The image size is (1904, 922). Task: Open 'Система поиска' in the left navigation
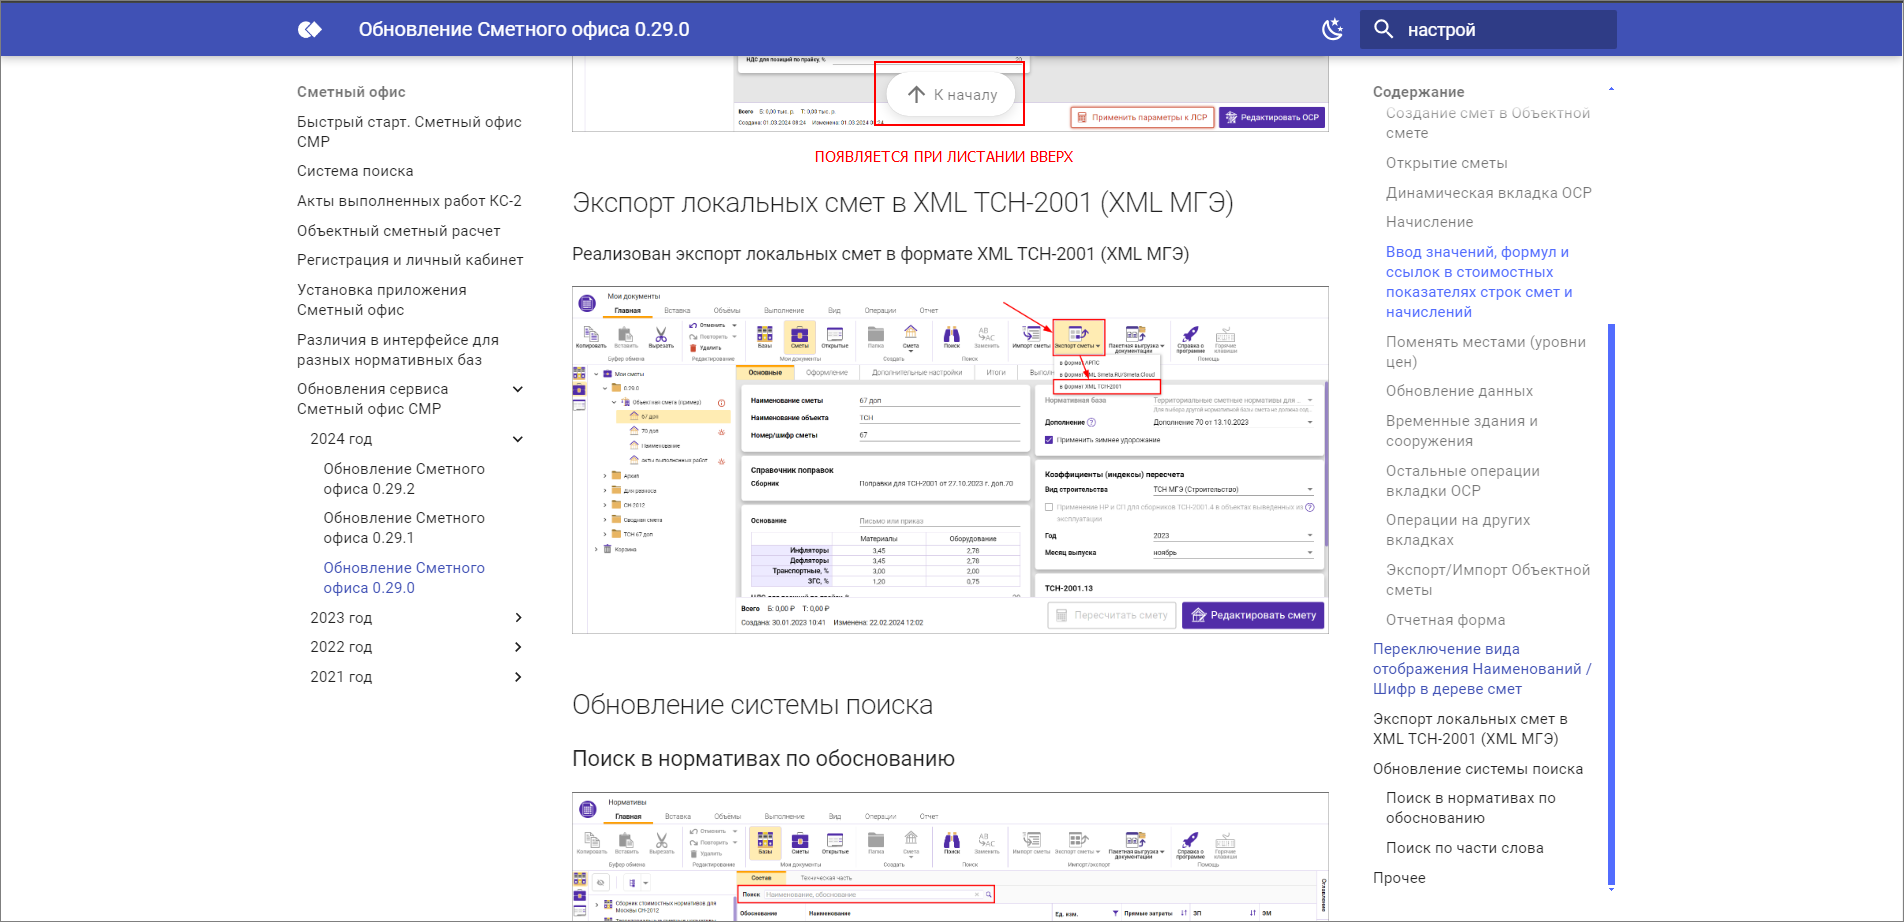[355, 171]
